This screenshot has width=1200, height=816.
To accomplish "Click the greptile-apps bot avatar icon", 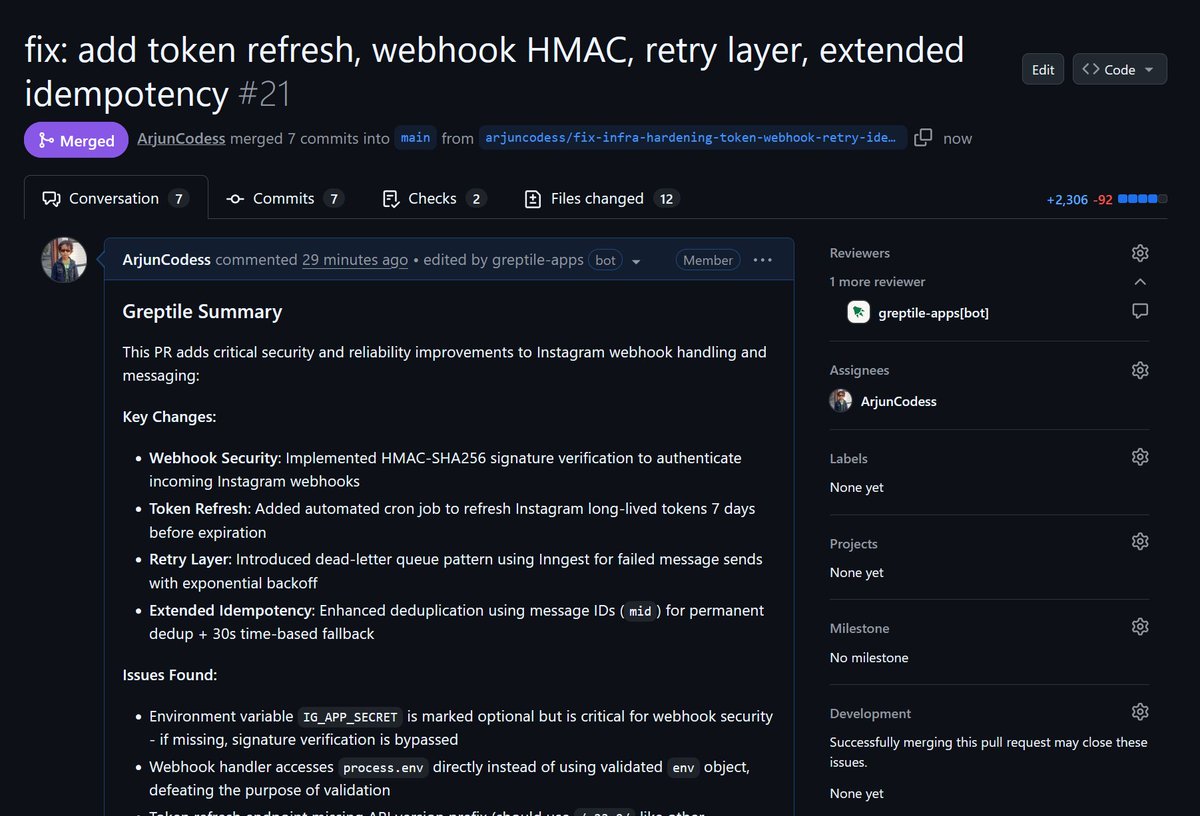I will click(858, 312).
